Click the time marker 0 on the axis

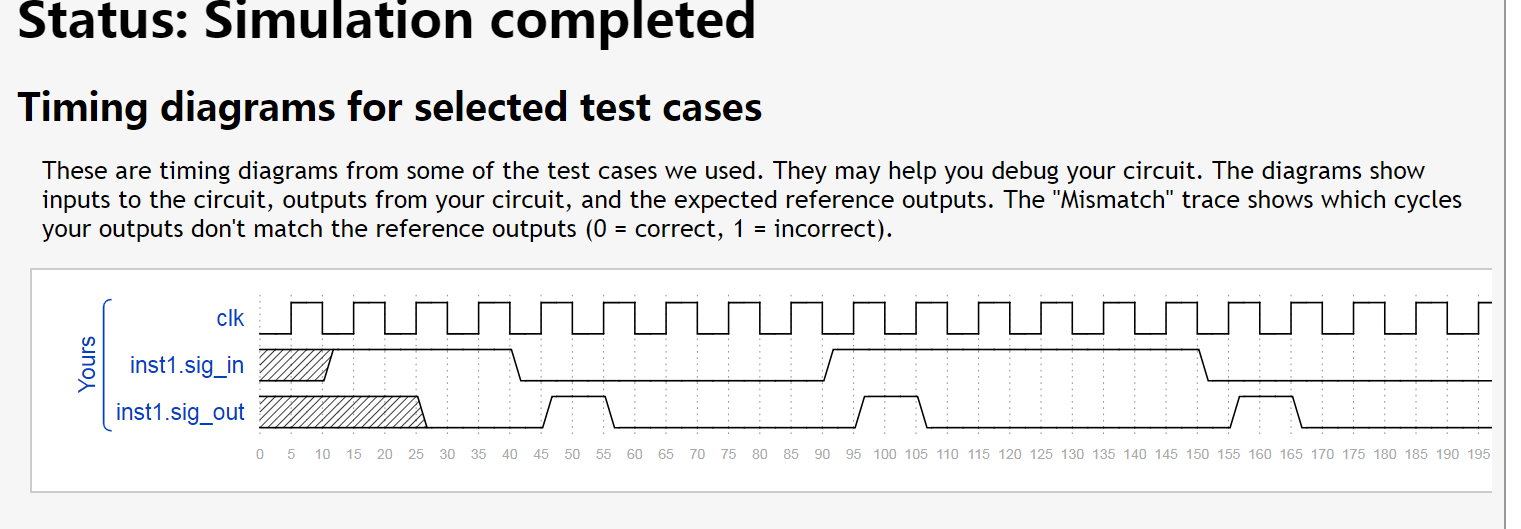pyautogui.click(x=260, y=454)
